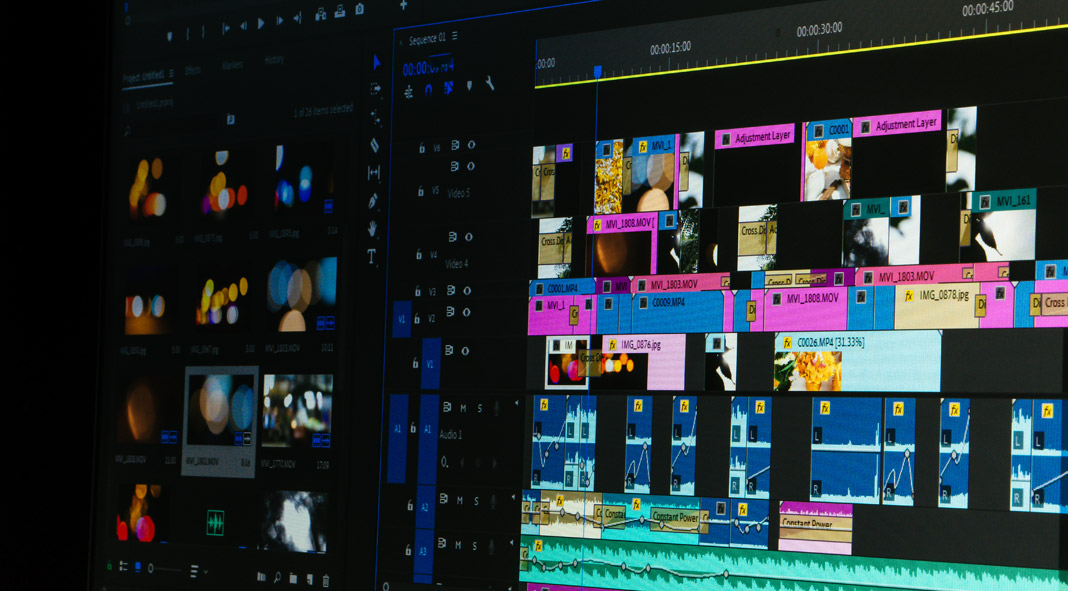Select the Sequence 01 timeline tab
This screenshot has height=591, width=1068.
427,39
